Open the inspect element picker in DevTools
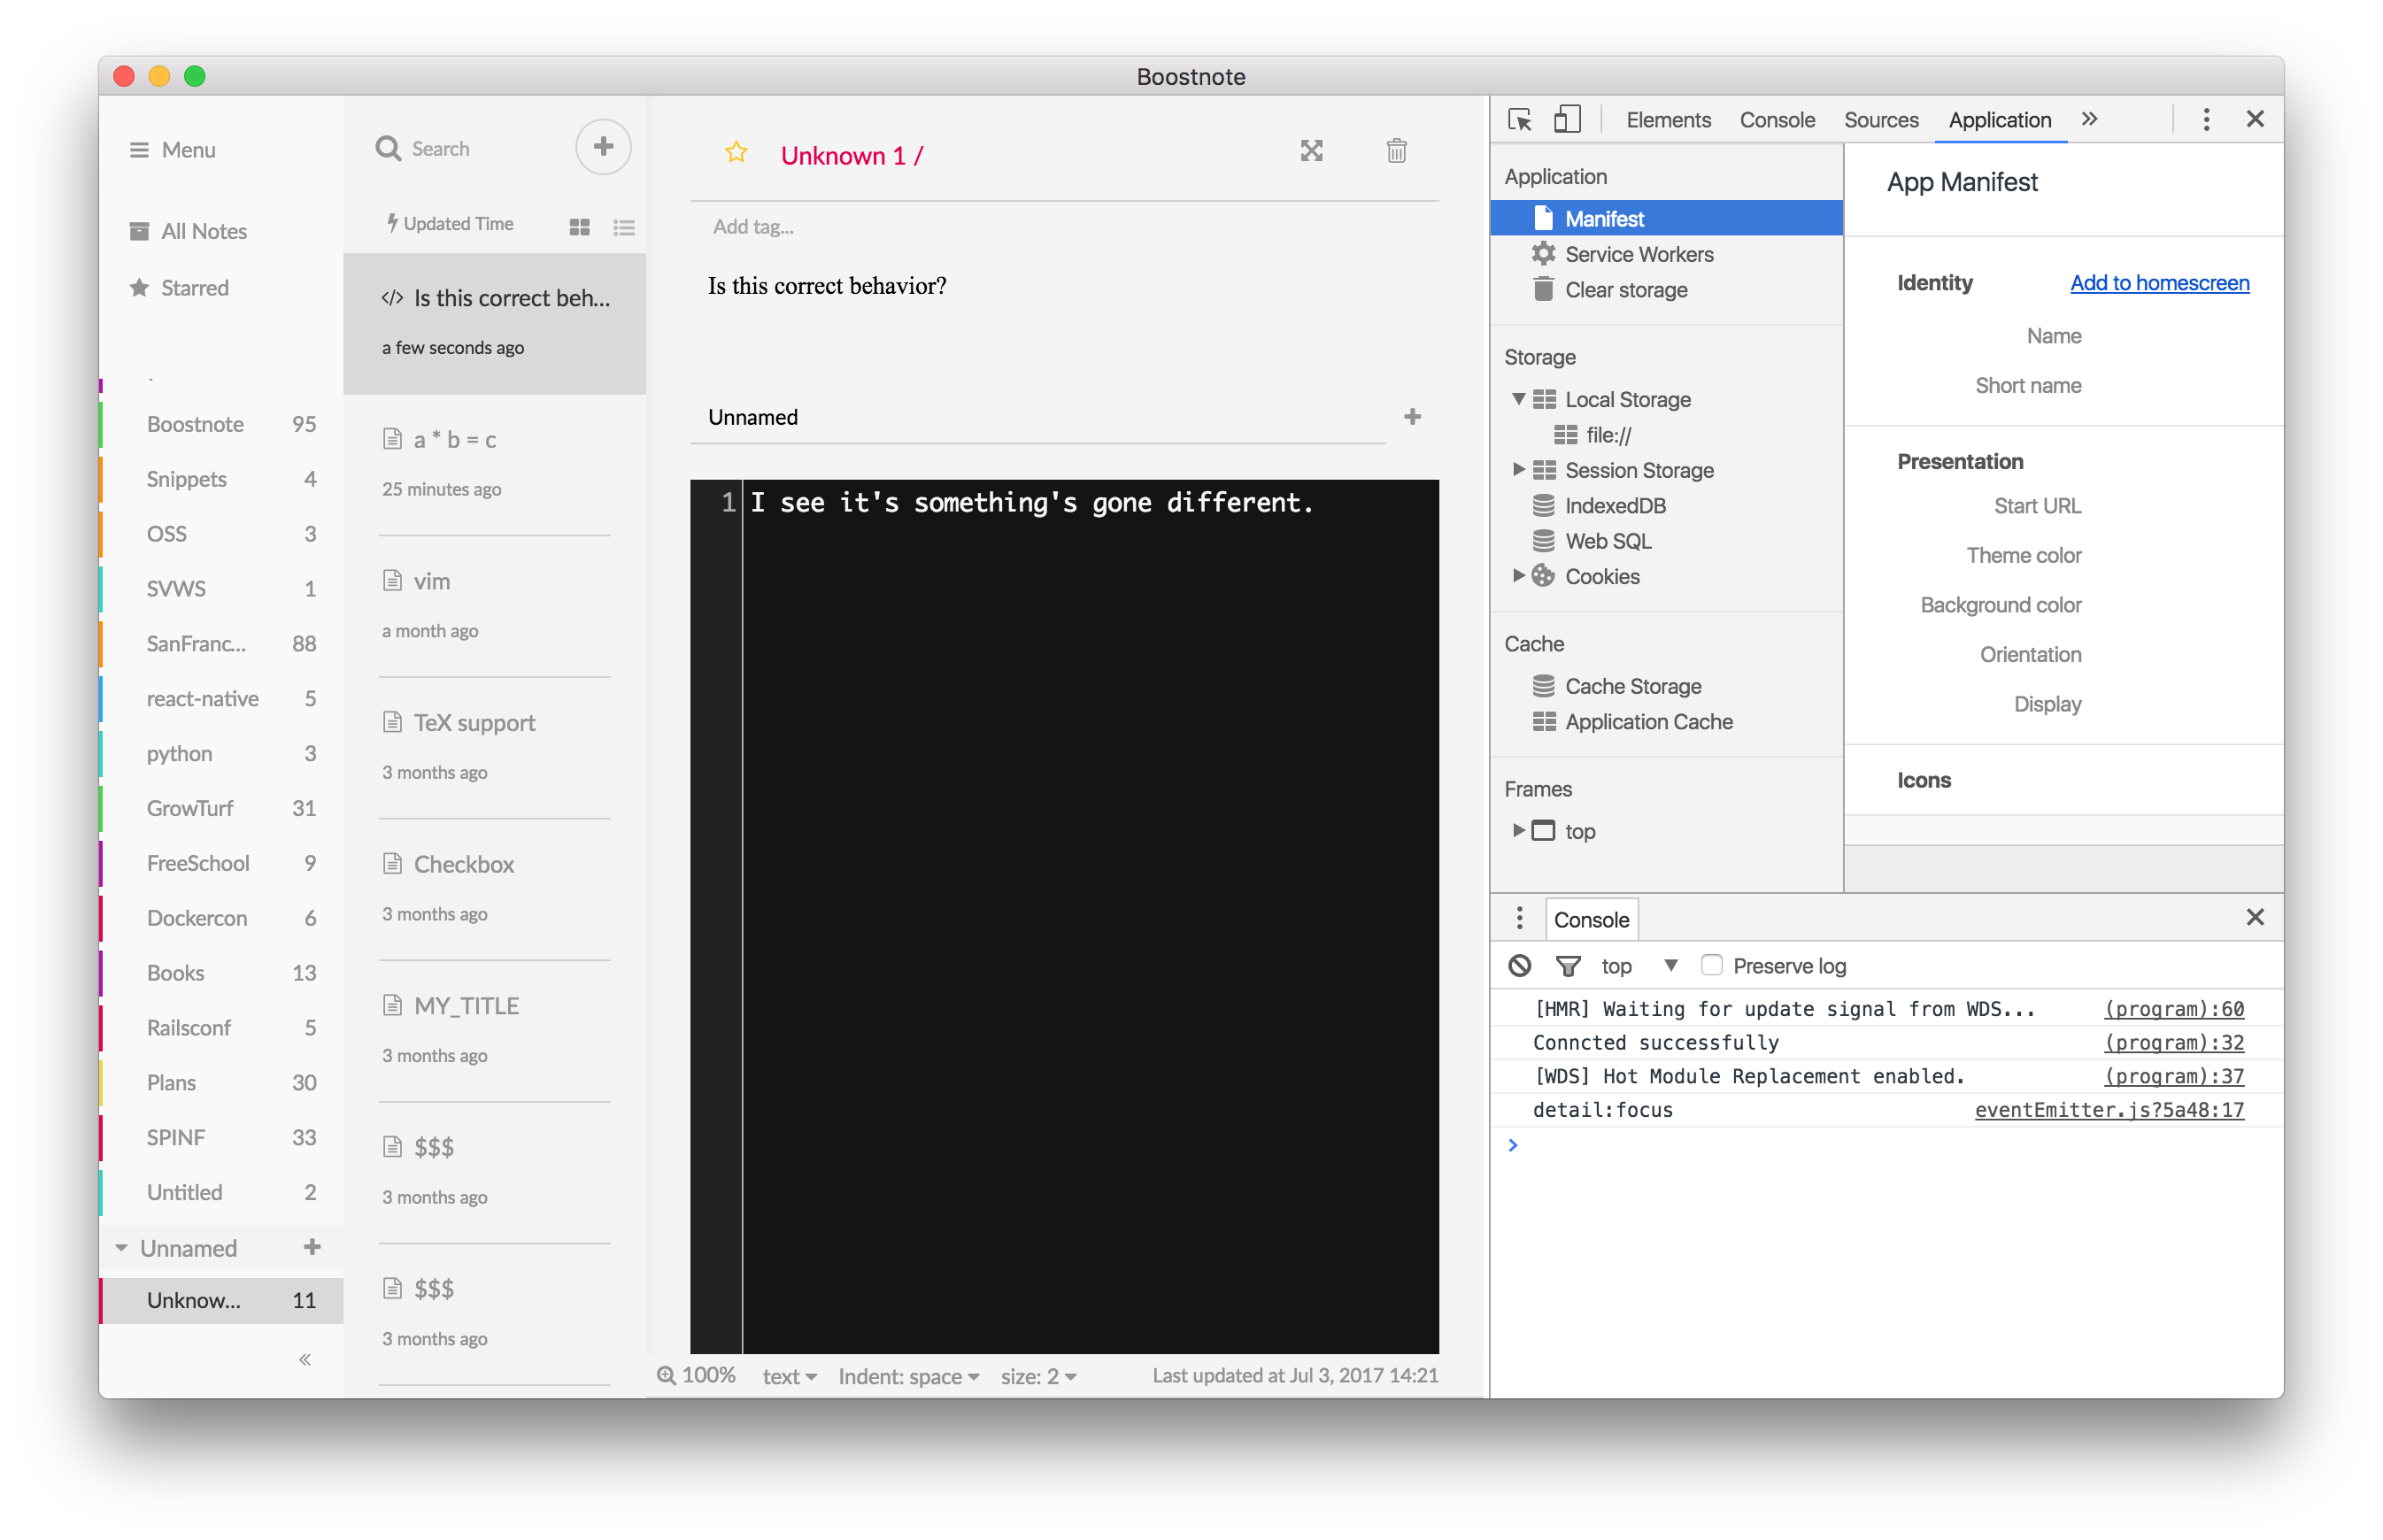 (1519, 119)
